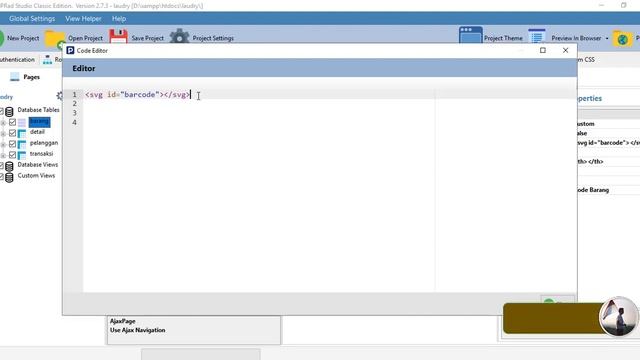640x360 pixels.
Task: Click the AjaxPage heading text
Action: point(122,321)
